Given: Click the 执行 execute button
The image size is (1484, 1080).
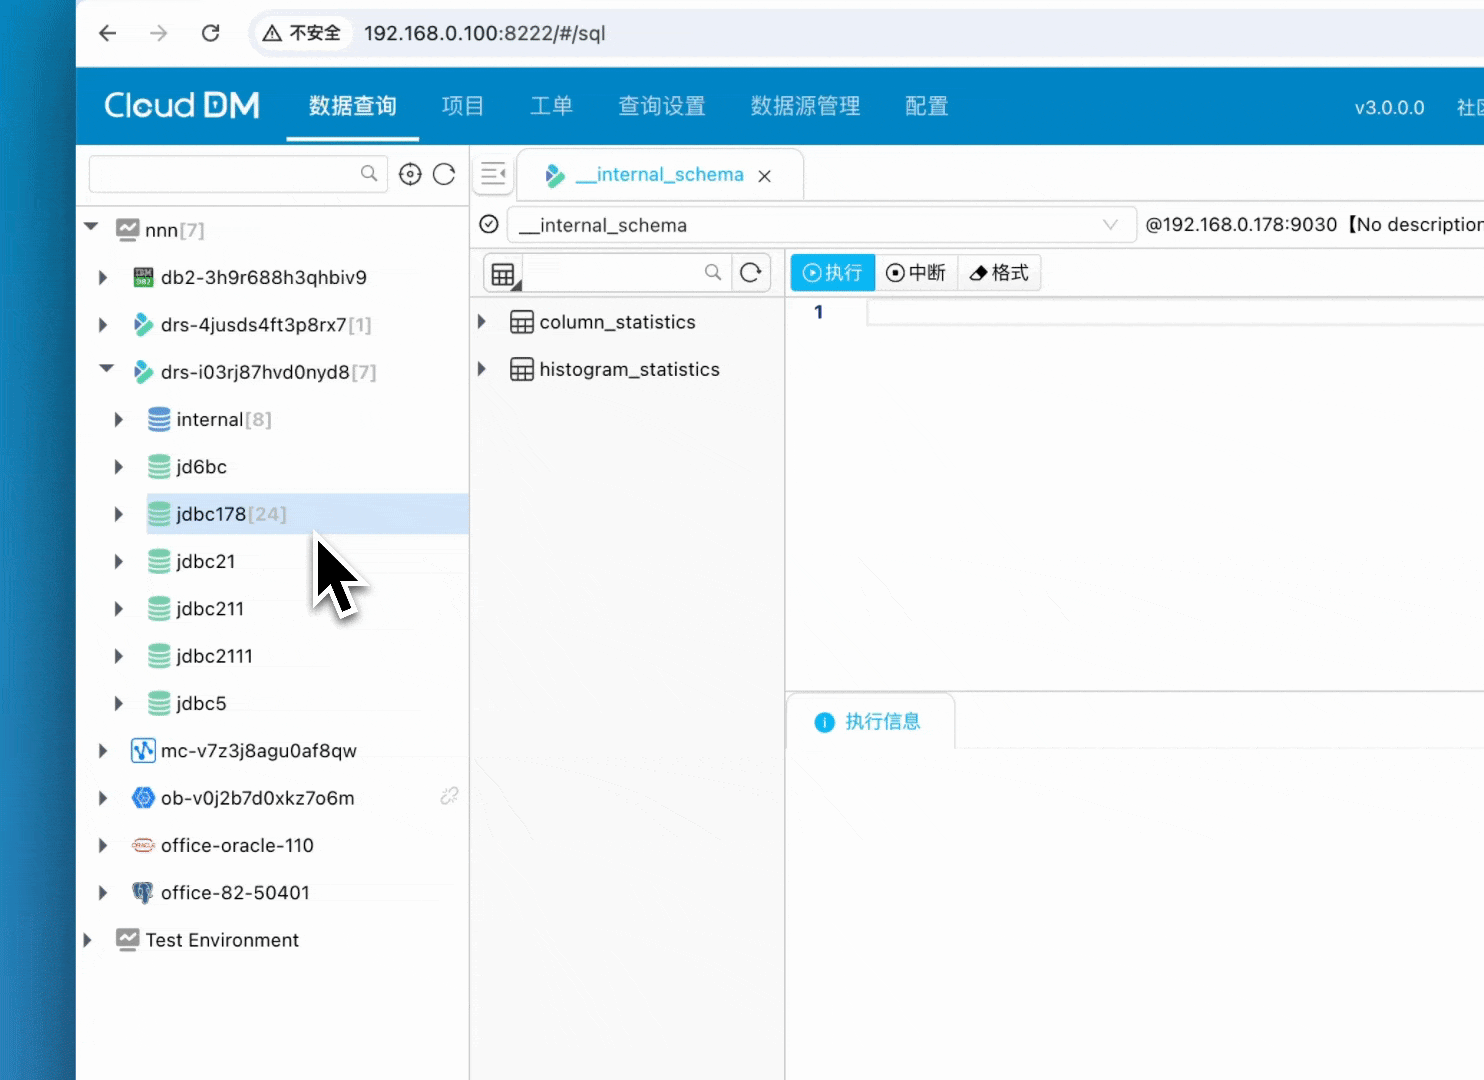Looking at the screenshot, I should pyautogui.click(x=833, y=273).
